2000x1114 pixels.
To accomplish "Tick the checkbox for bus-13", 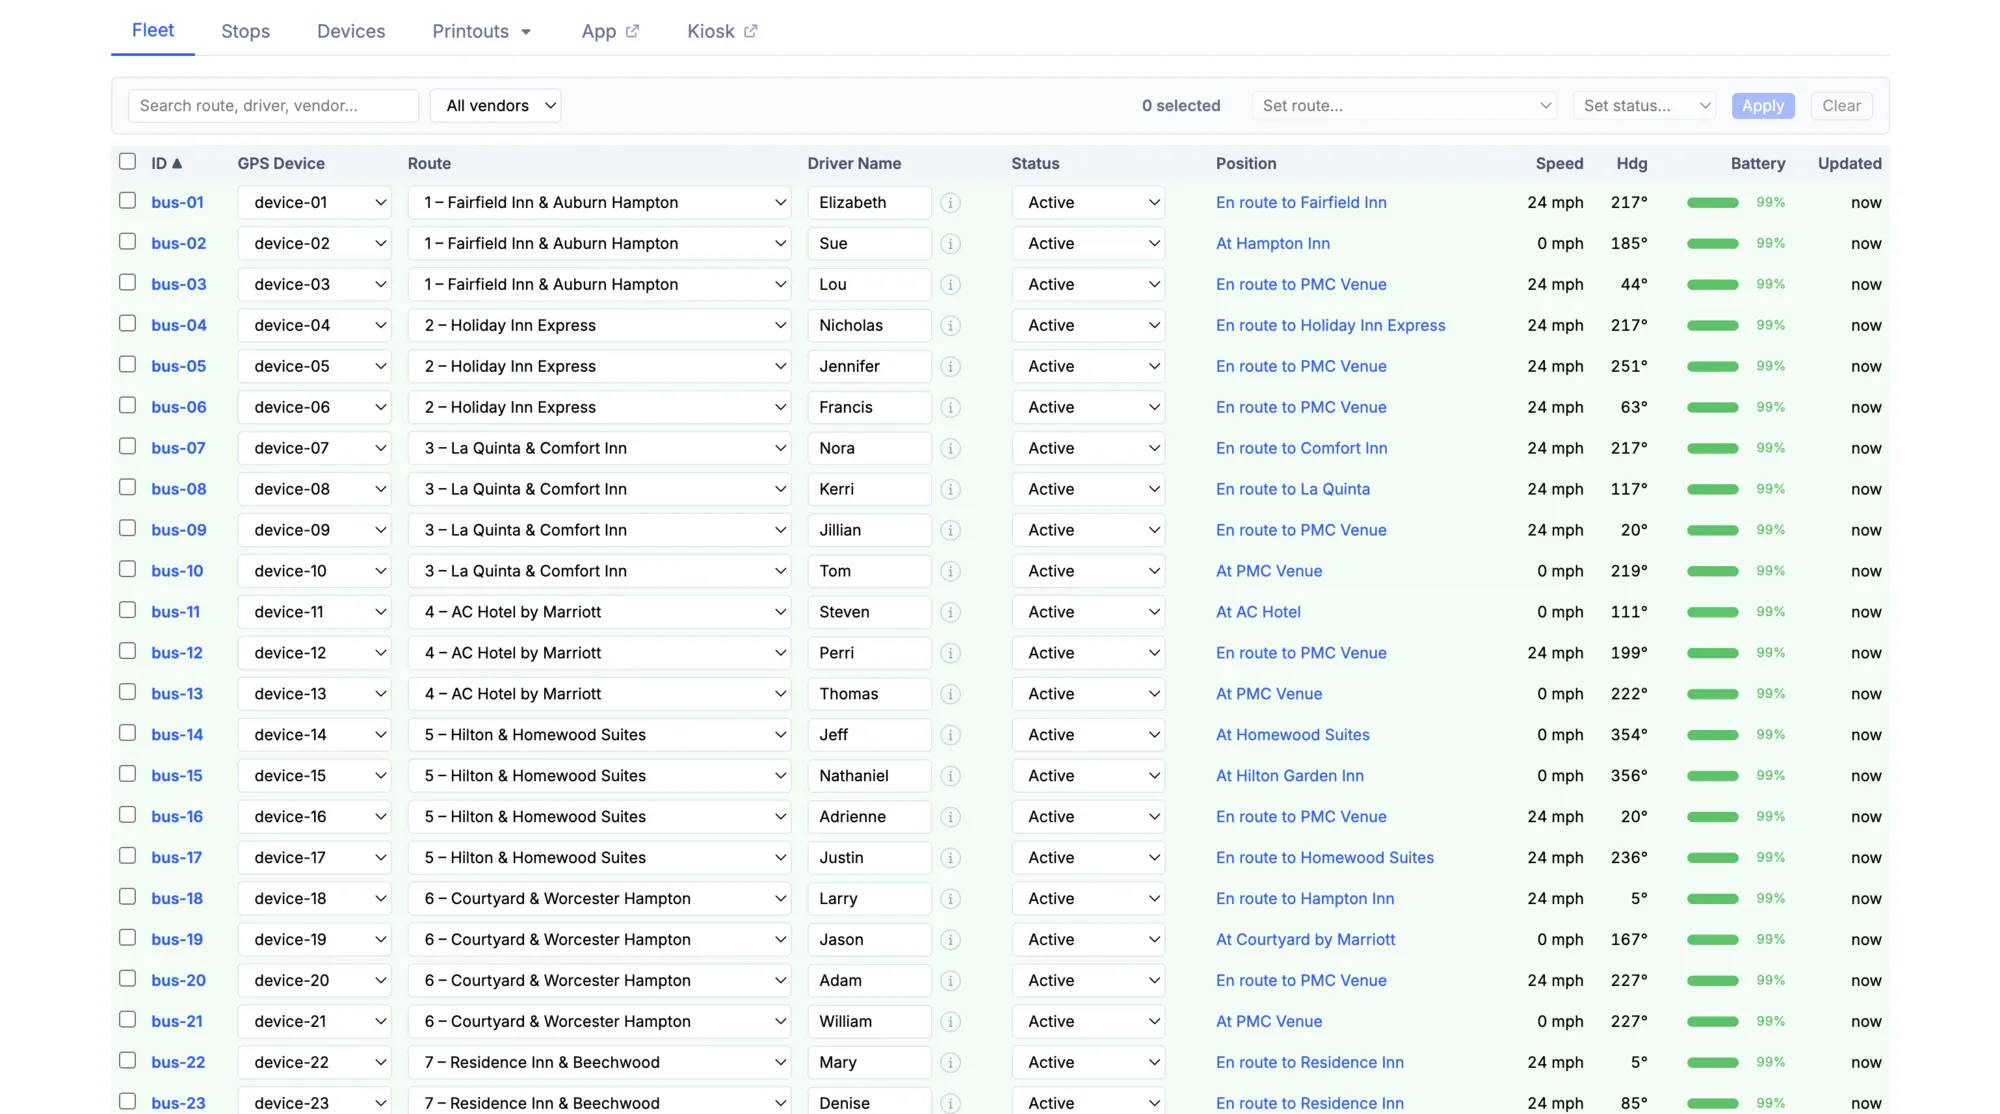I will point(127,692).
